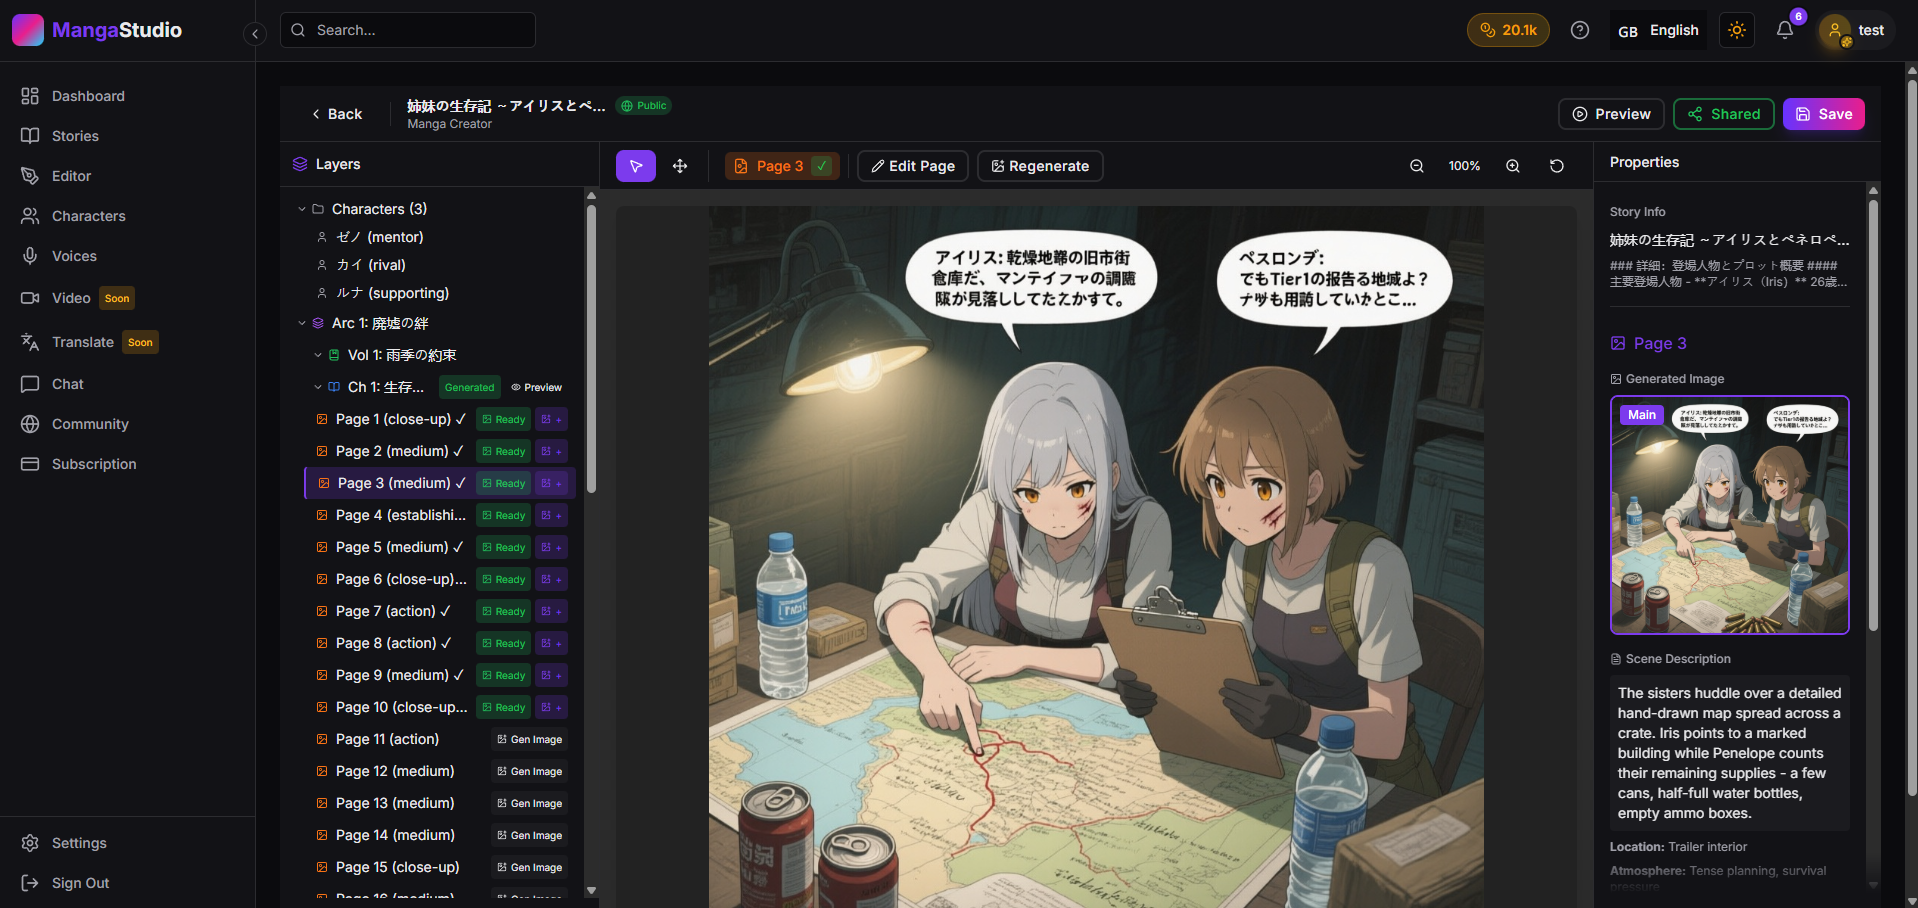Screen dimensions: 1918x908
Task: Toggle the light theme sun icon
Action: click(x=1736, y=30)
